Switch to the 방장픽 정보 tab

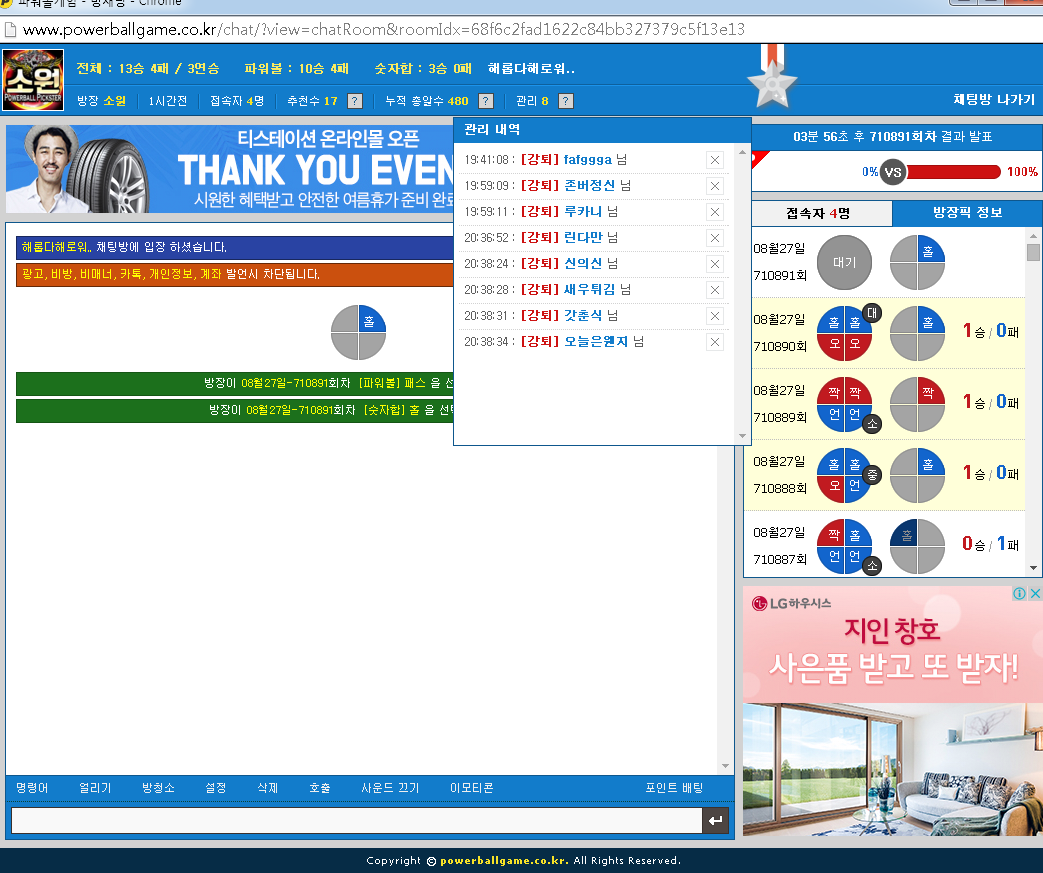[967, 213]
